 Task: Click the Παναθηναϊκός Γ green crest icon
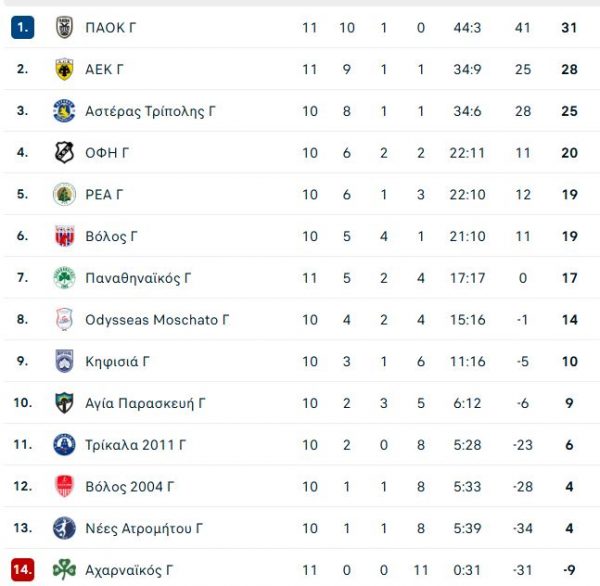pyautogui.click(x=64, y=278)
